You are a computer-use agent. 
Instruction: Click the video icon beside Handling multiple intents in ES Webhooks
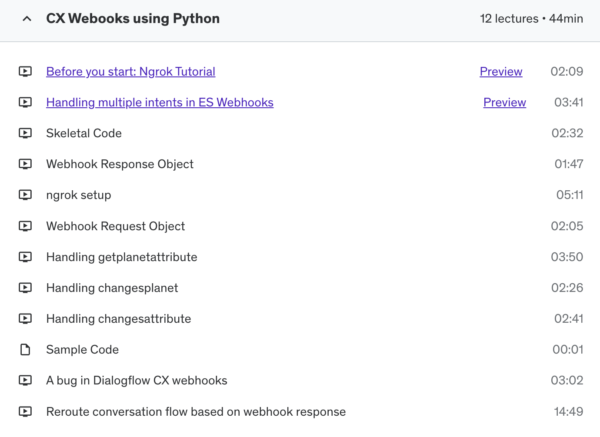pyautogui.click(x=25, y=102)
